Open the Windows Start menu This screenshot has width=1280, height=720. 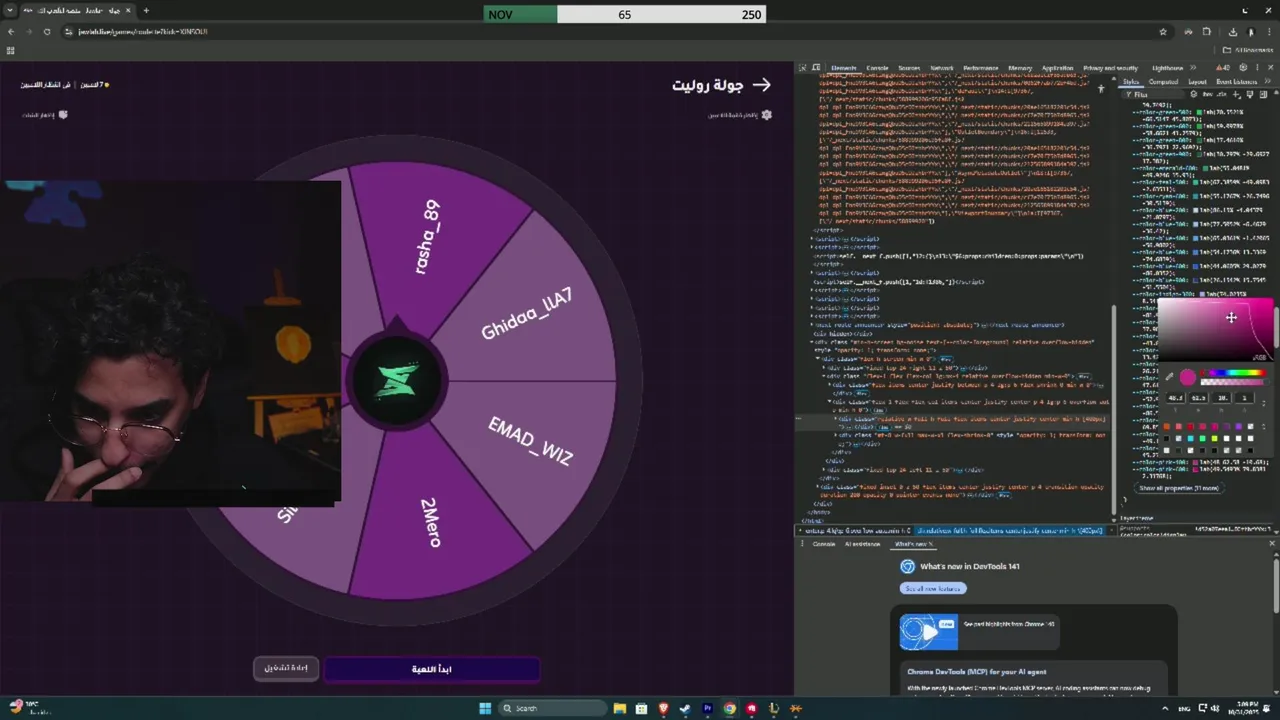click(x=485, y=708)
